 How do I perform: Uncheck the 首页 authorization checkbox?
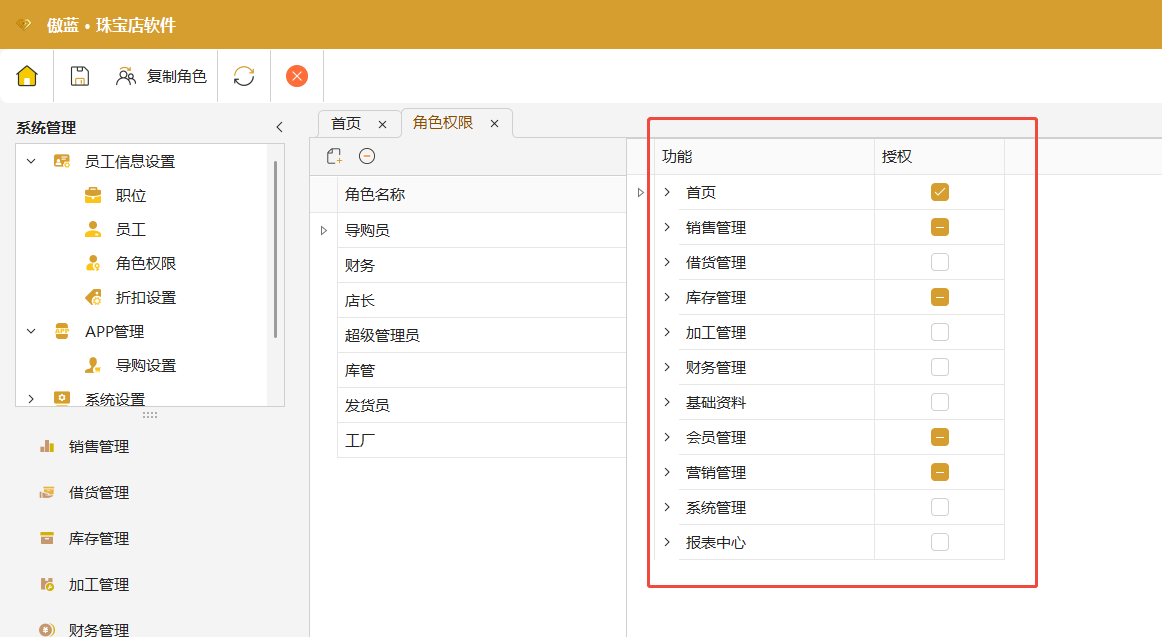[940, 192]
